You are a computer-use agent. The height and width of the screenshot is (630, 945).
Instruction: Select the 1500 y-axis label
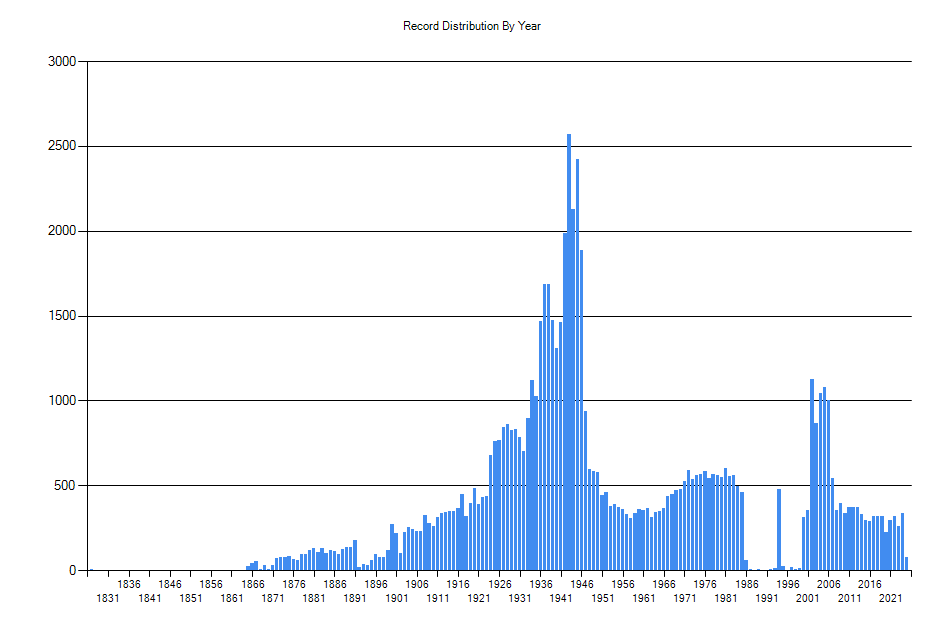(62, 316)
